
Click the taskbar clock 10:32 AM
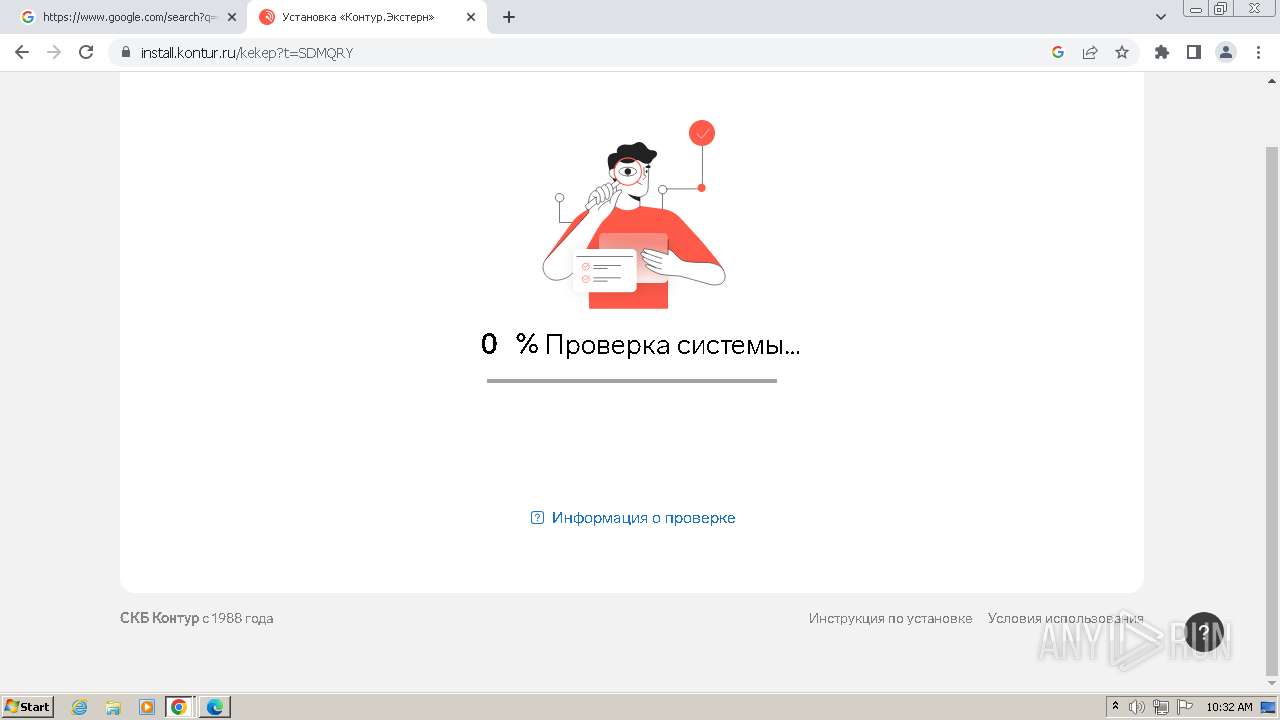coord(1229,707)
